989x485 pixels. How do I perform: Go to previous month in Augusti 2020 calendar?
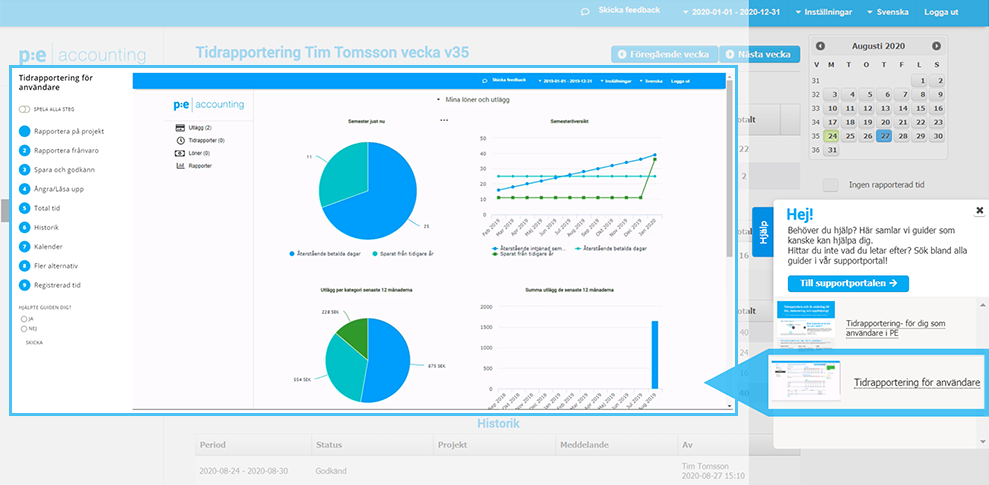tap(820, 46)
